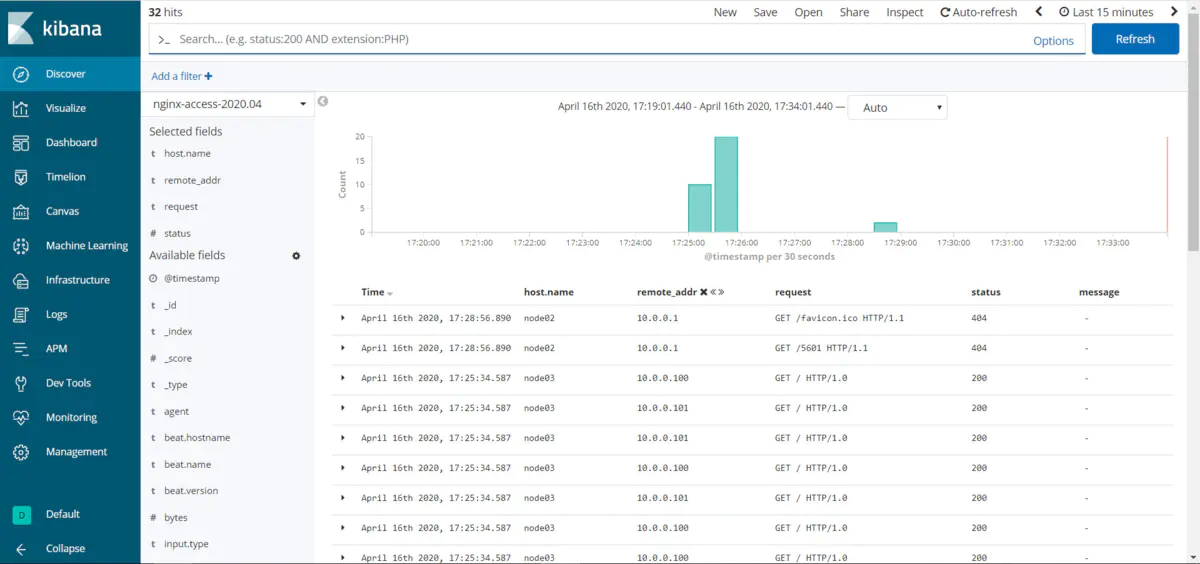This screenshot has width=1200, height=564.
Task: Select the status selected field
Action: (177, 234)
